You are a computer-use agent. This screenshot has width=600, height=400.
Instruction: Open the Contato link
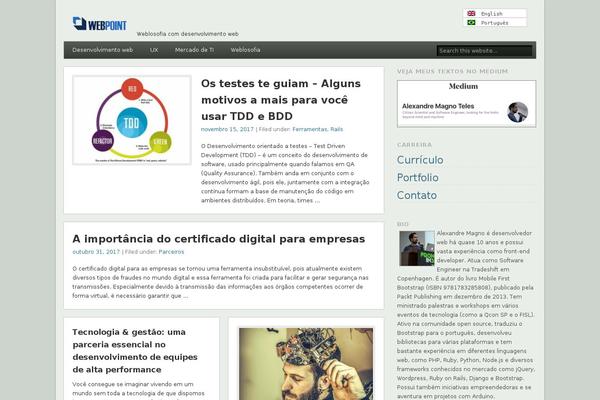click(x=417, y=195)
